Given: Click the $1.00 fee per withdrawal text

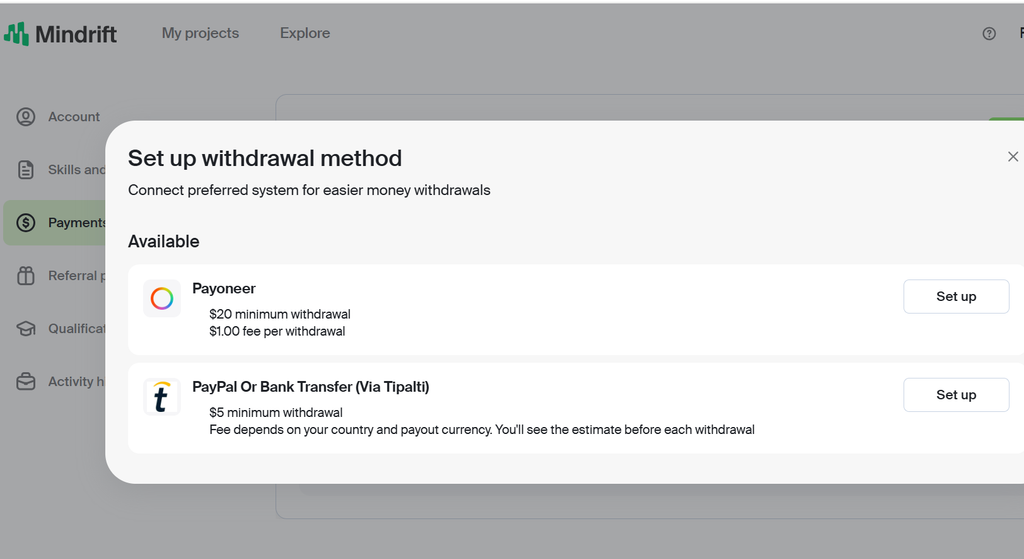Looking at the screenshot, I should tap(277, 331).
